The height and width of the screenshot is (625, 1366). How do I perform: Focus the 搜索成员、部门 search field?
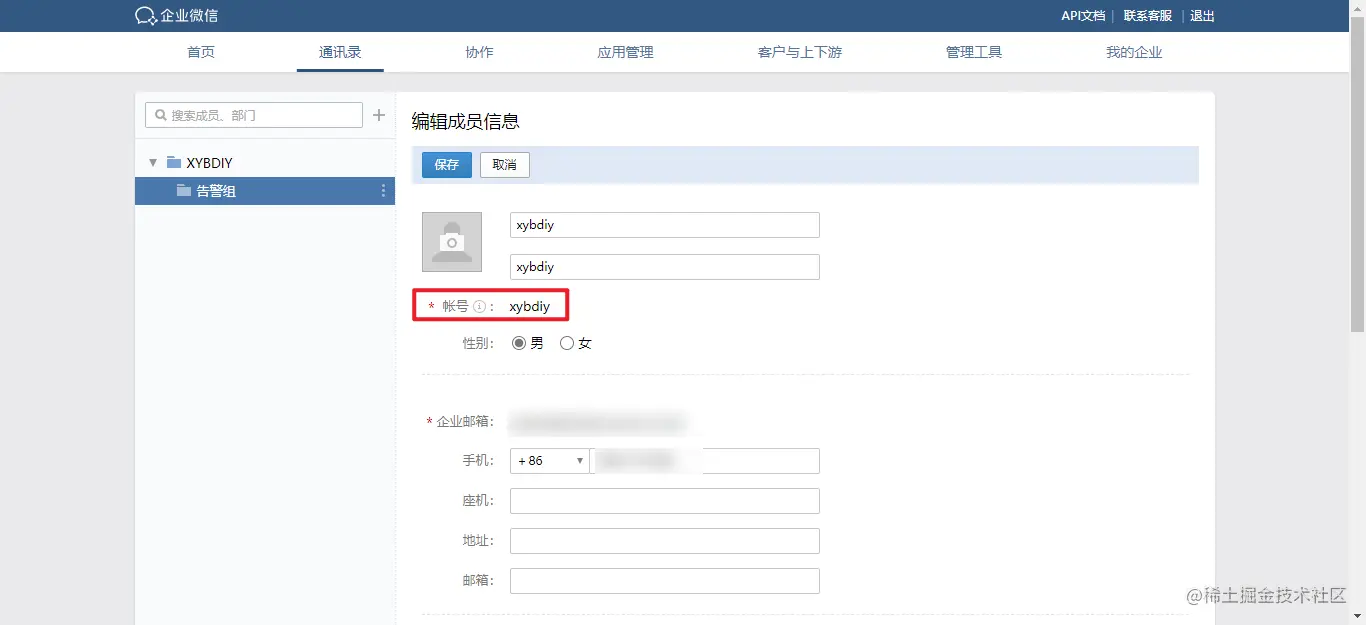(x=254, y=115)
